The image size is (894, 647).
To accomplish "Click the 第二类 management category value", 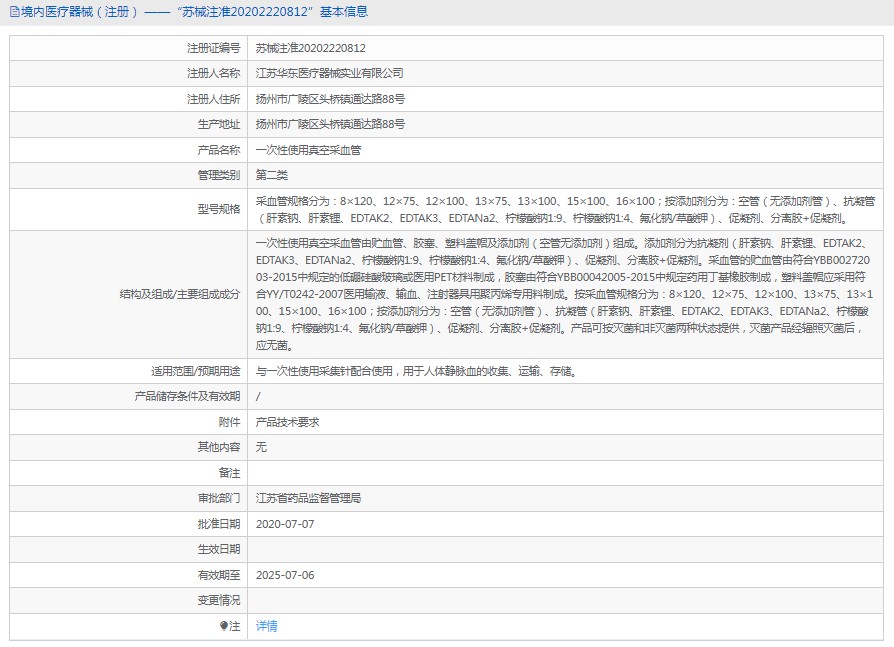I will (271, 175).
